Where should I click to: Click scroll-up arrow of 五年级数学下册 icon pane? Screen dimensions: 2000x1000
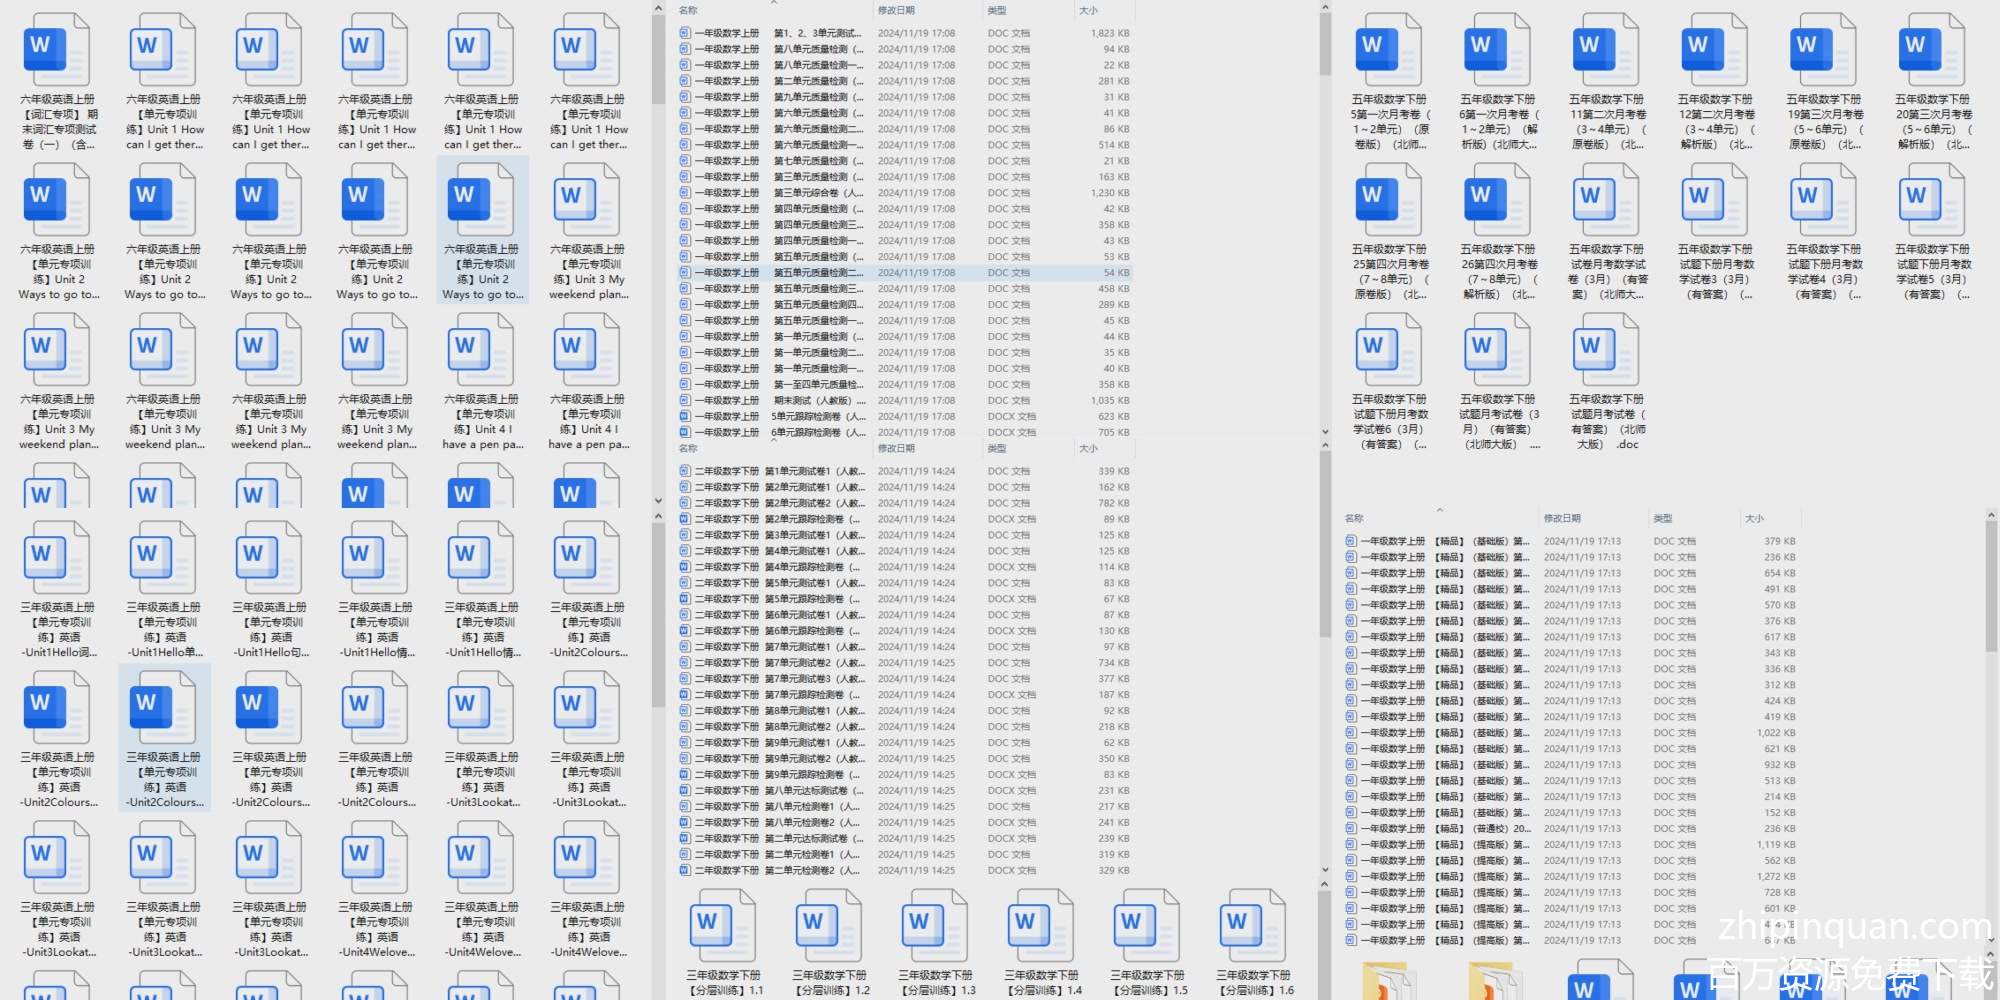click(1325, 8)
